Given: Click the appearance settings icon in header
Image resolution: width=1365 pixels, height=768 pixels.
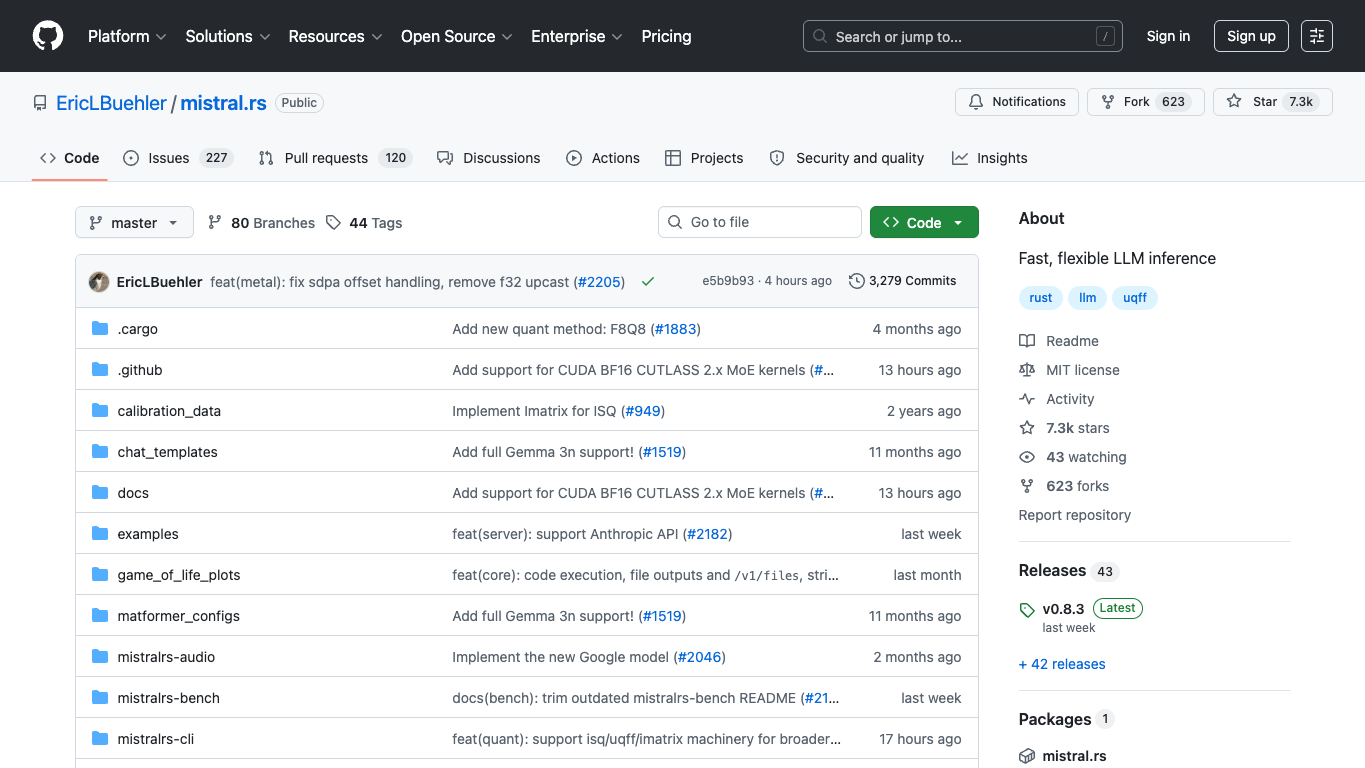Looking at the screenshot, I should pyautogui.click(x=1317, y=36).
